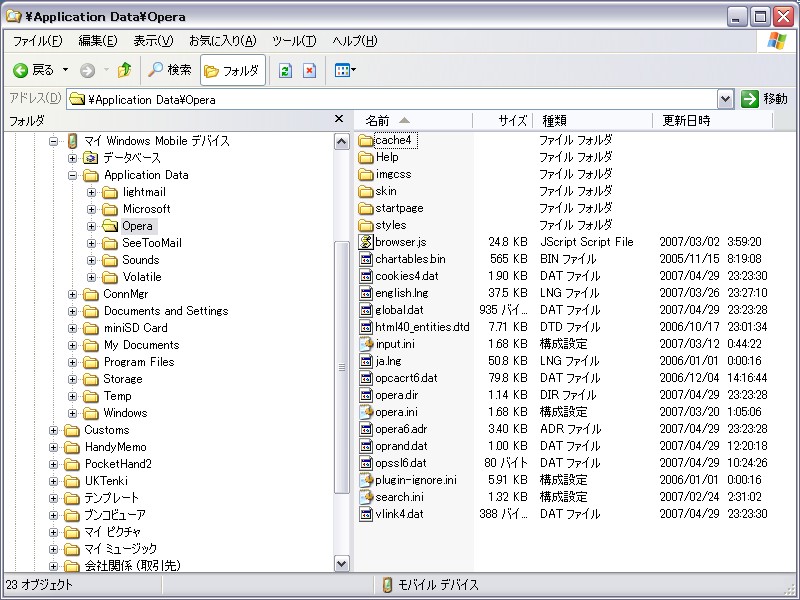
Task: Click the green up-one-level folder icon
Action: 124,70
